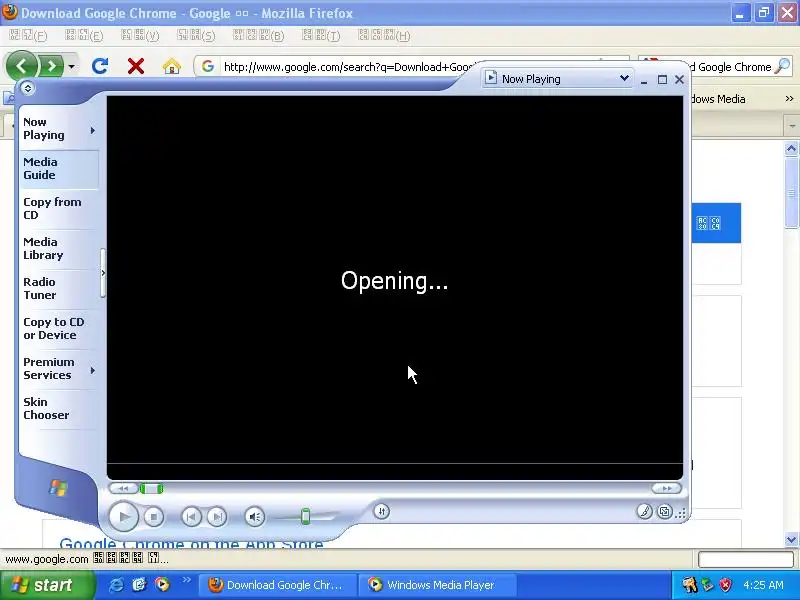Screen dimensions: 800x600
Task: Mute the Media Player sound
Action: click(x=255, y=517)
